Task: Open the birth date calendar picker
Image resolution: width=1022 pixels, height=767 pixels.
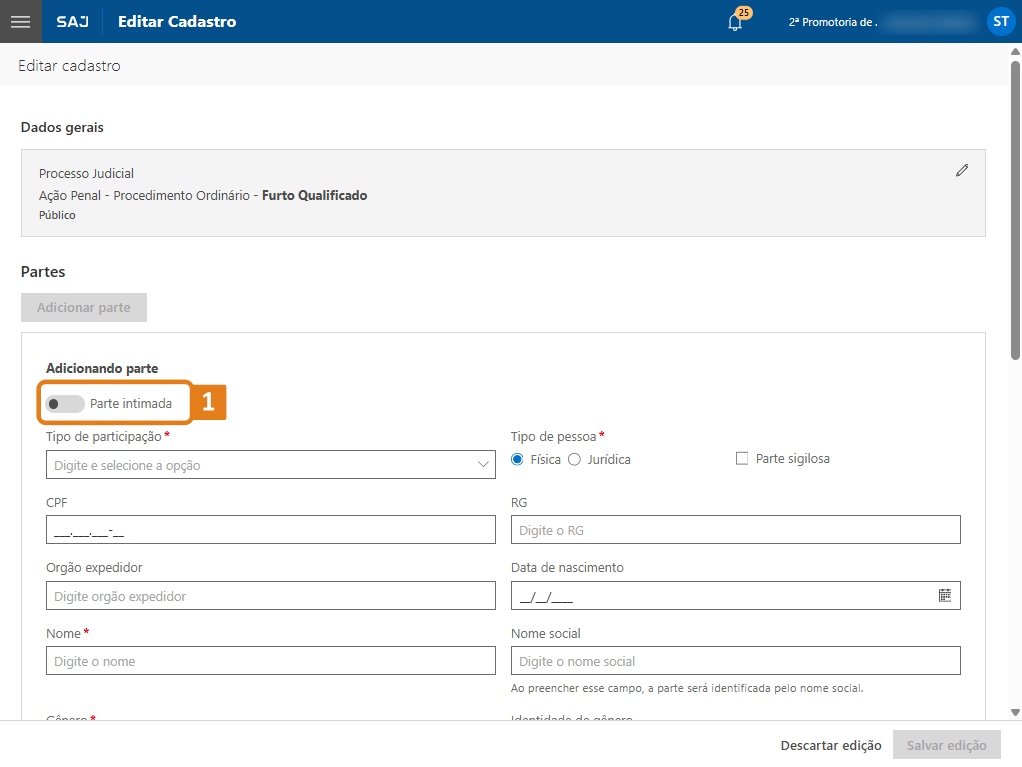Action: point(945,596)
